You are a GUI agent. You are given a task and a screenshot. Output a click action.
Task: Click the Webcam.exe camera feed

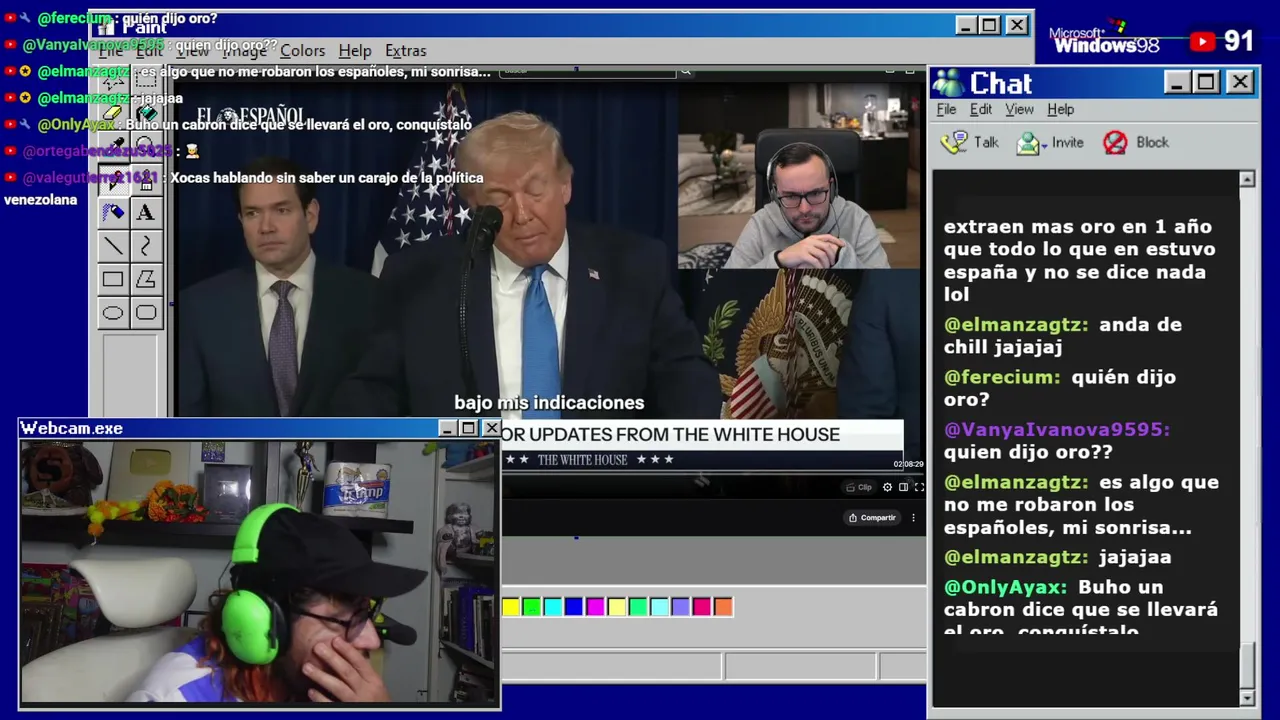(x=260, y=572)
